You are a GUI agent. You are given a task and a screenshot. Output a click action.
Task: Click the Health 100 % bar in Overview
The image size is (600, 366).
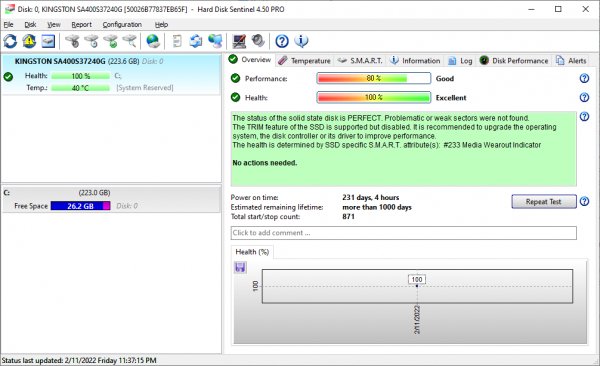tap(373, 97)
